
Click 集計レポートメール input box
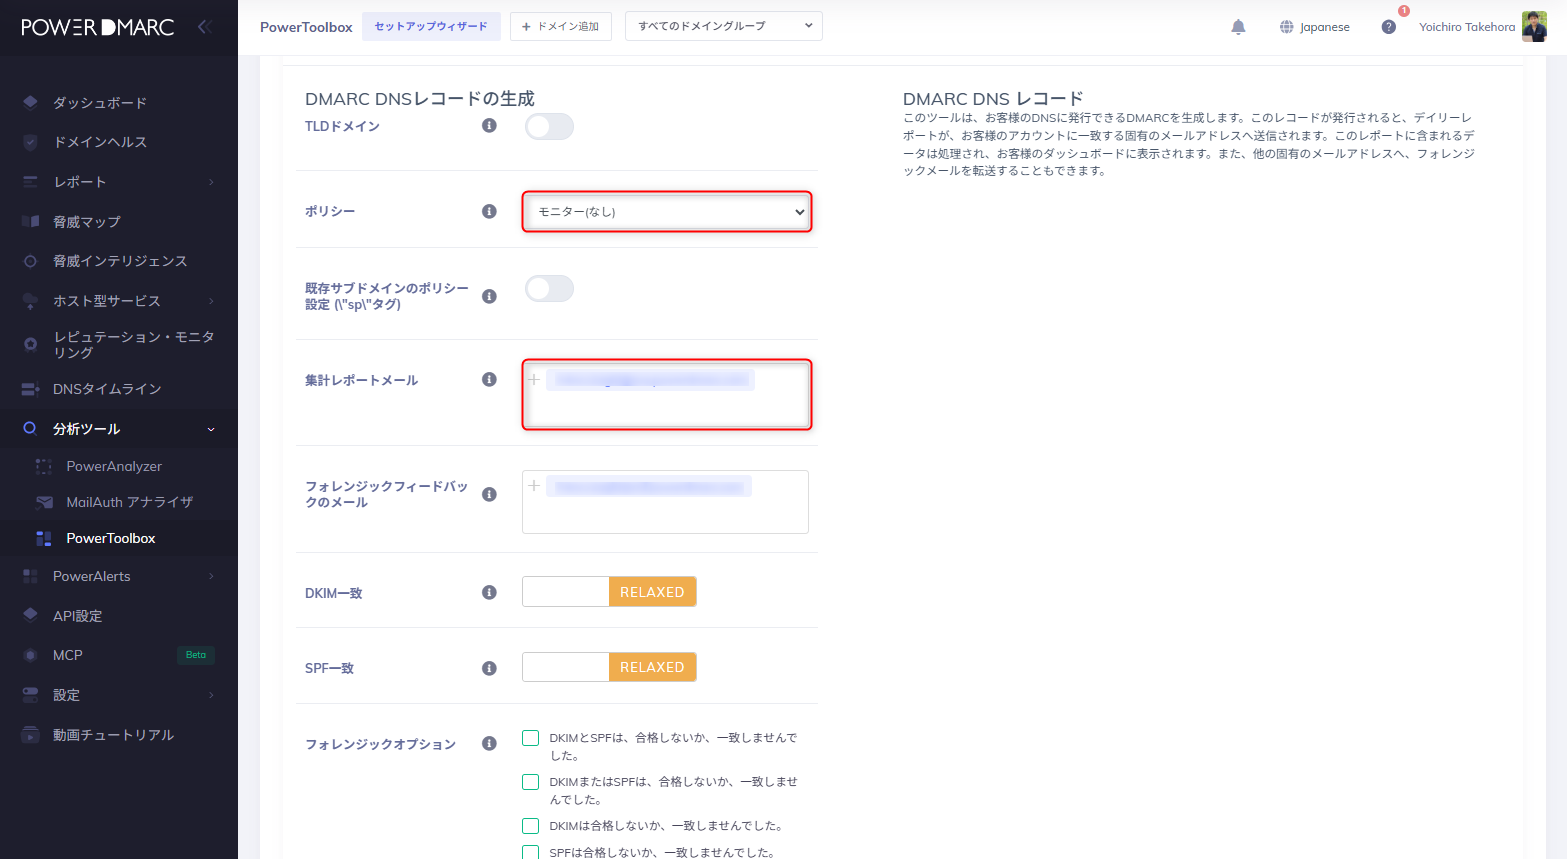[667, 395]
